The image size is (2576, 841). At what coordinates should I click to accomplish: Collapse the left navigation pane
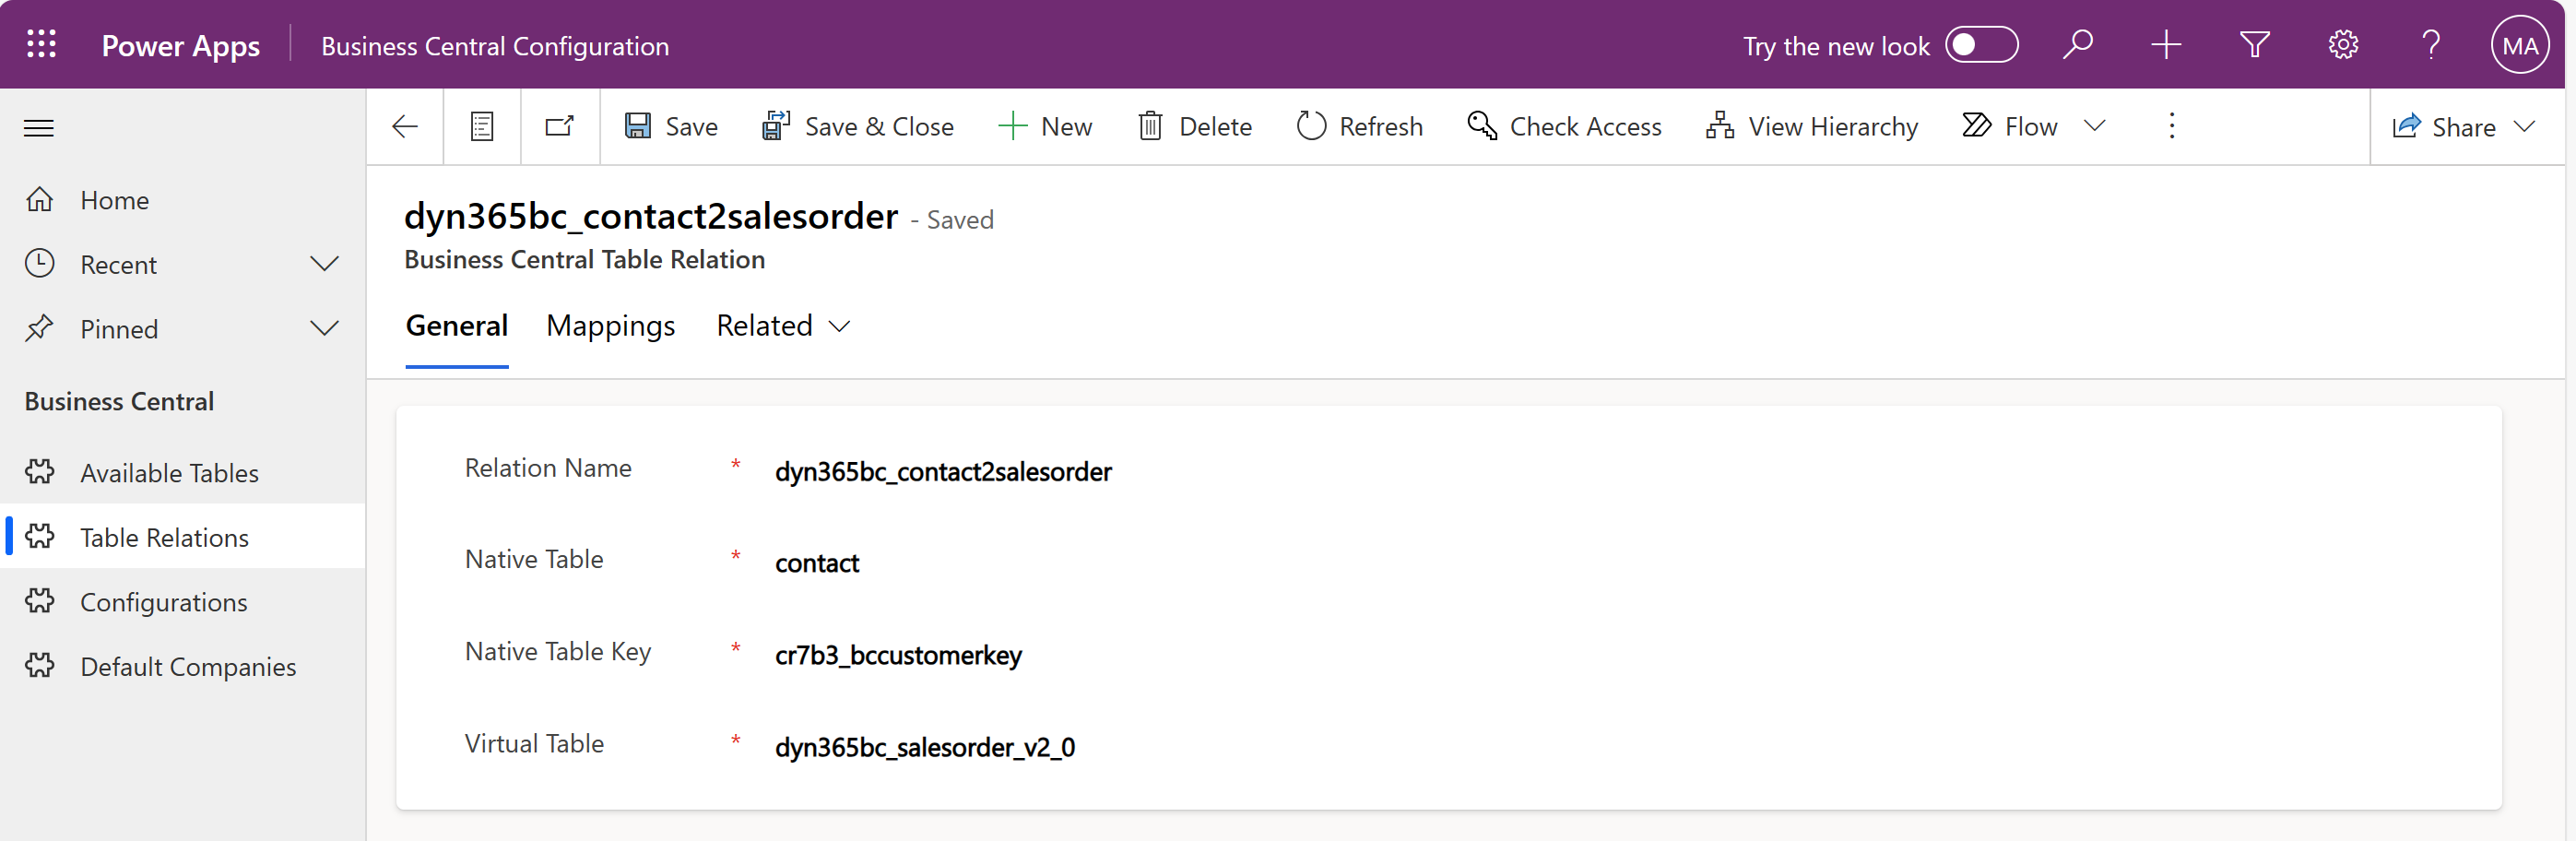[39, 127]
